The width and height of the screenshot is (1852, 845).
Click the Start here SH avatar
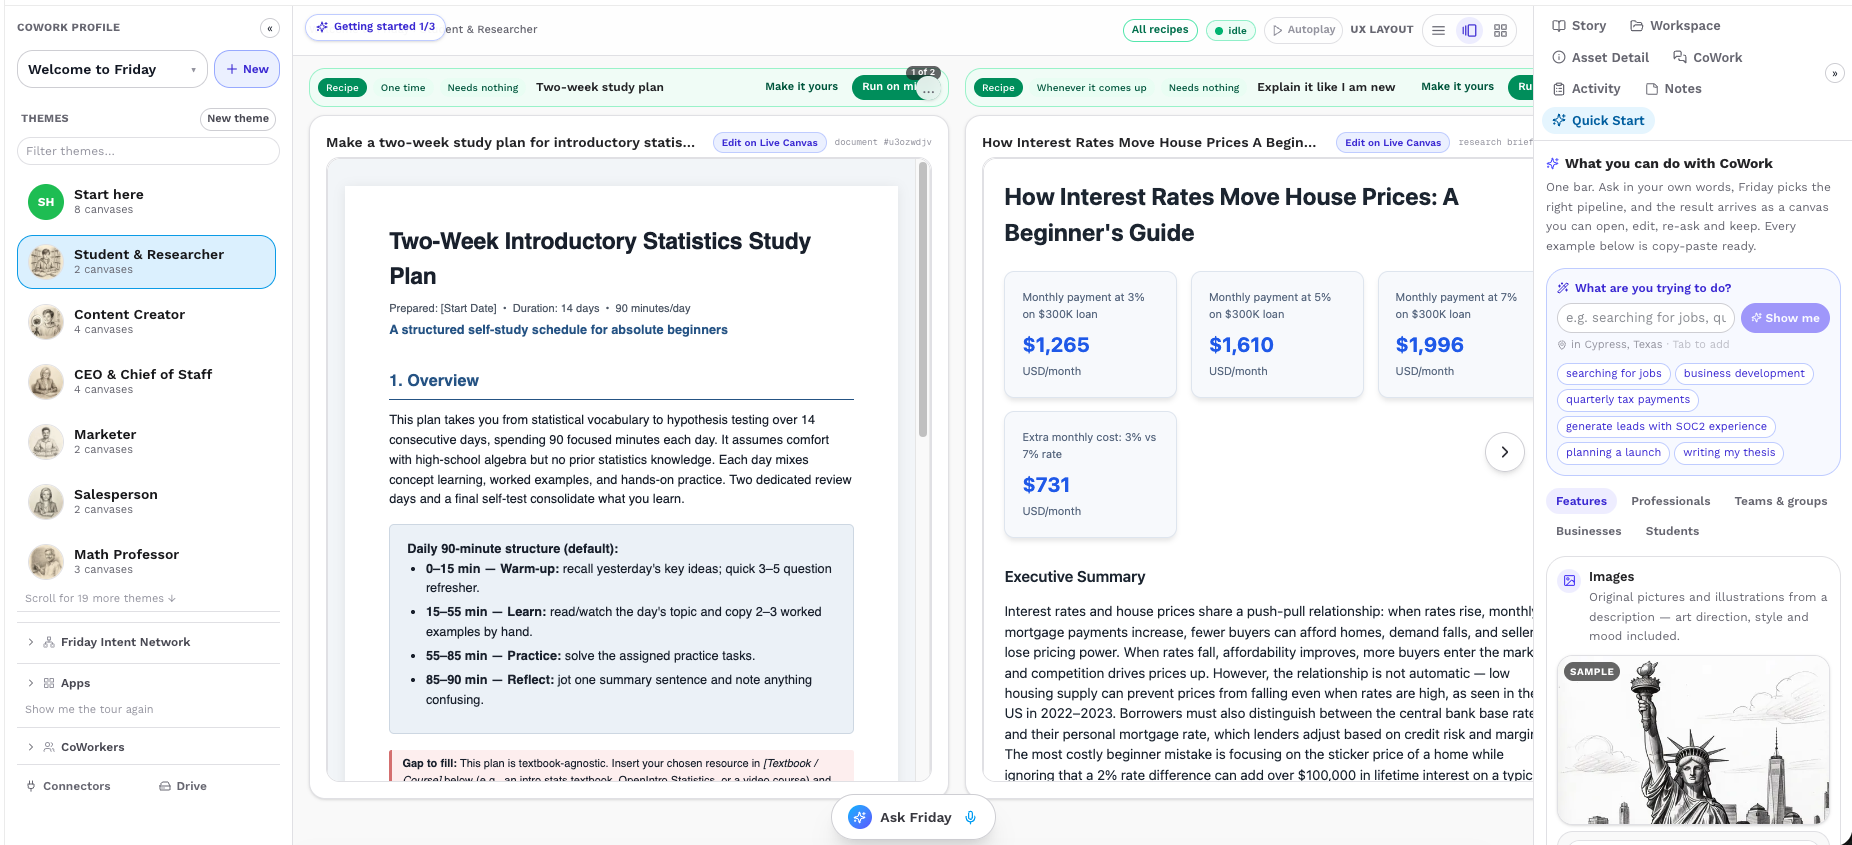(46, 202)
